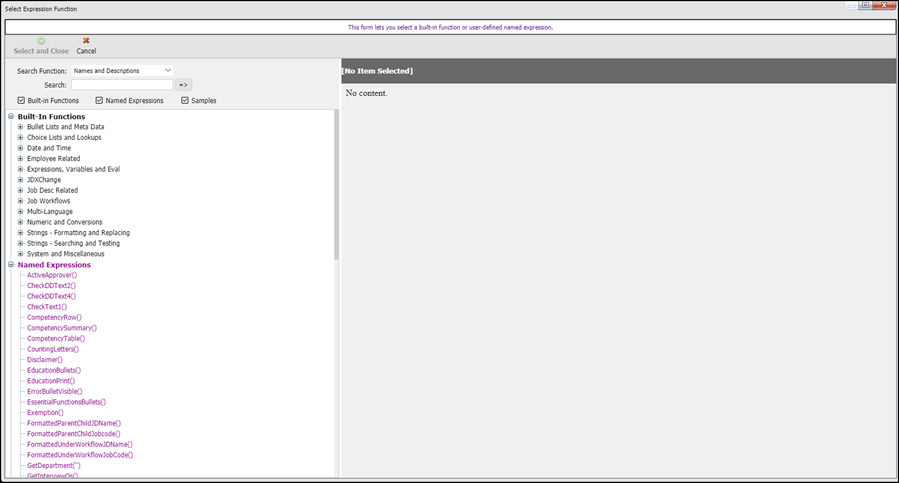Select the Multi-Language category label
899x483 pixels.
pos(50,211)
